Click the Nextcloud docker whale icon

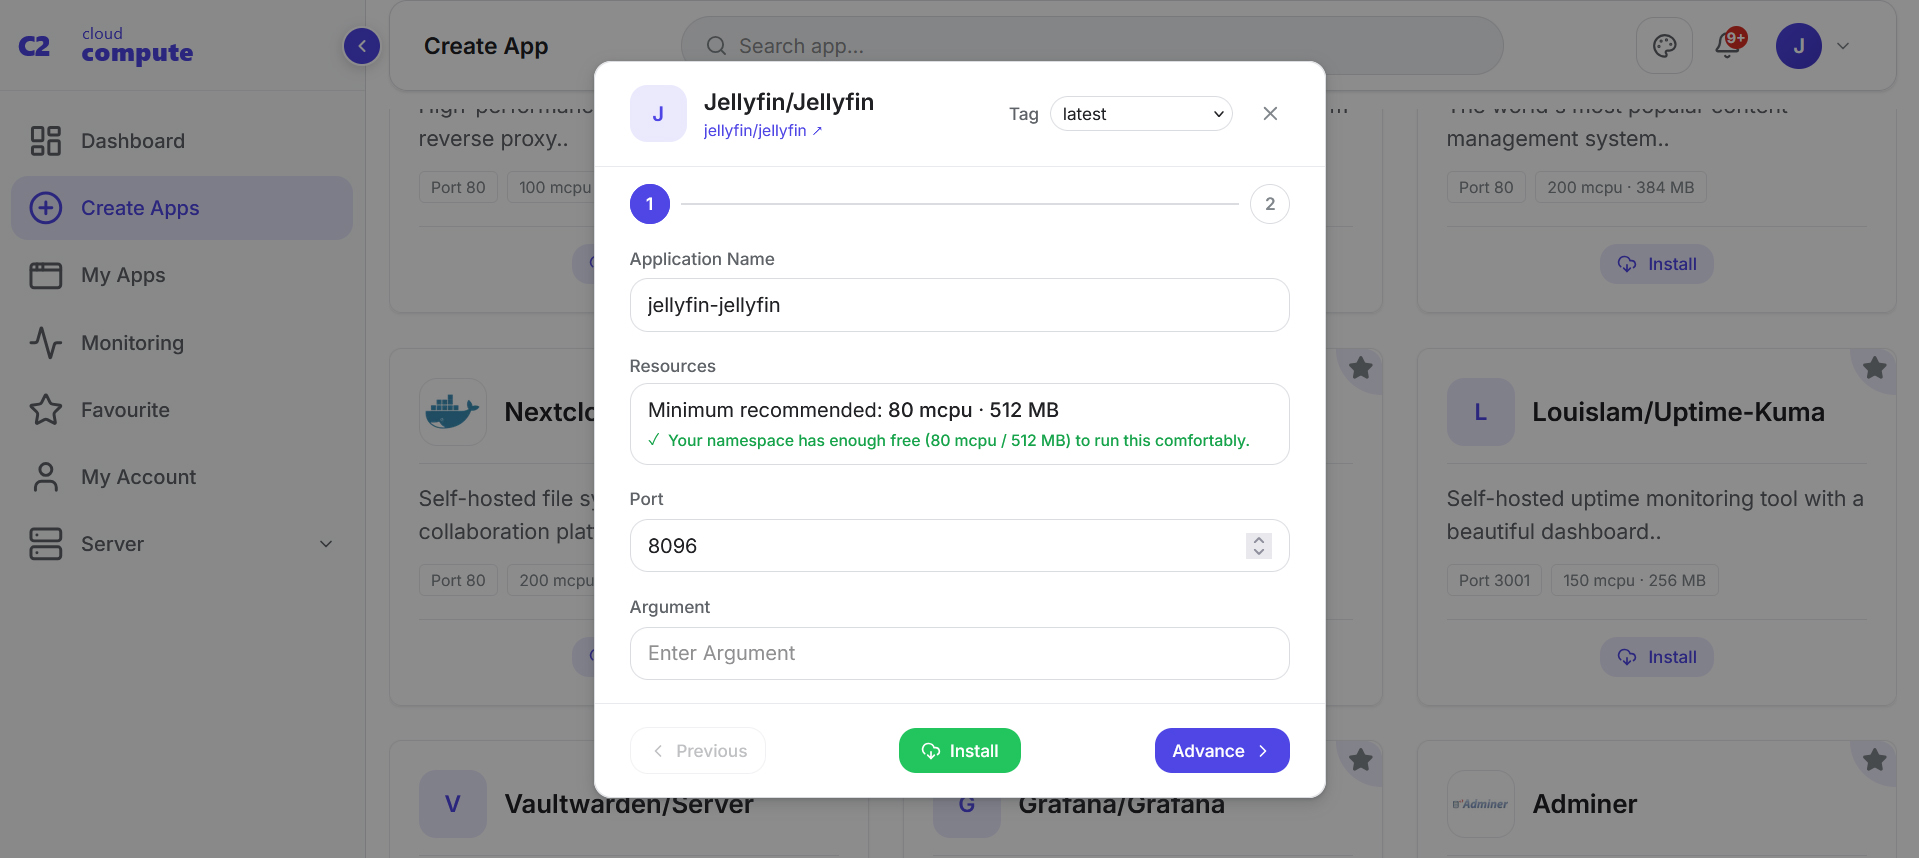click(x=453, y=412)
